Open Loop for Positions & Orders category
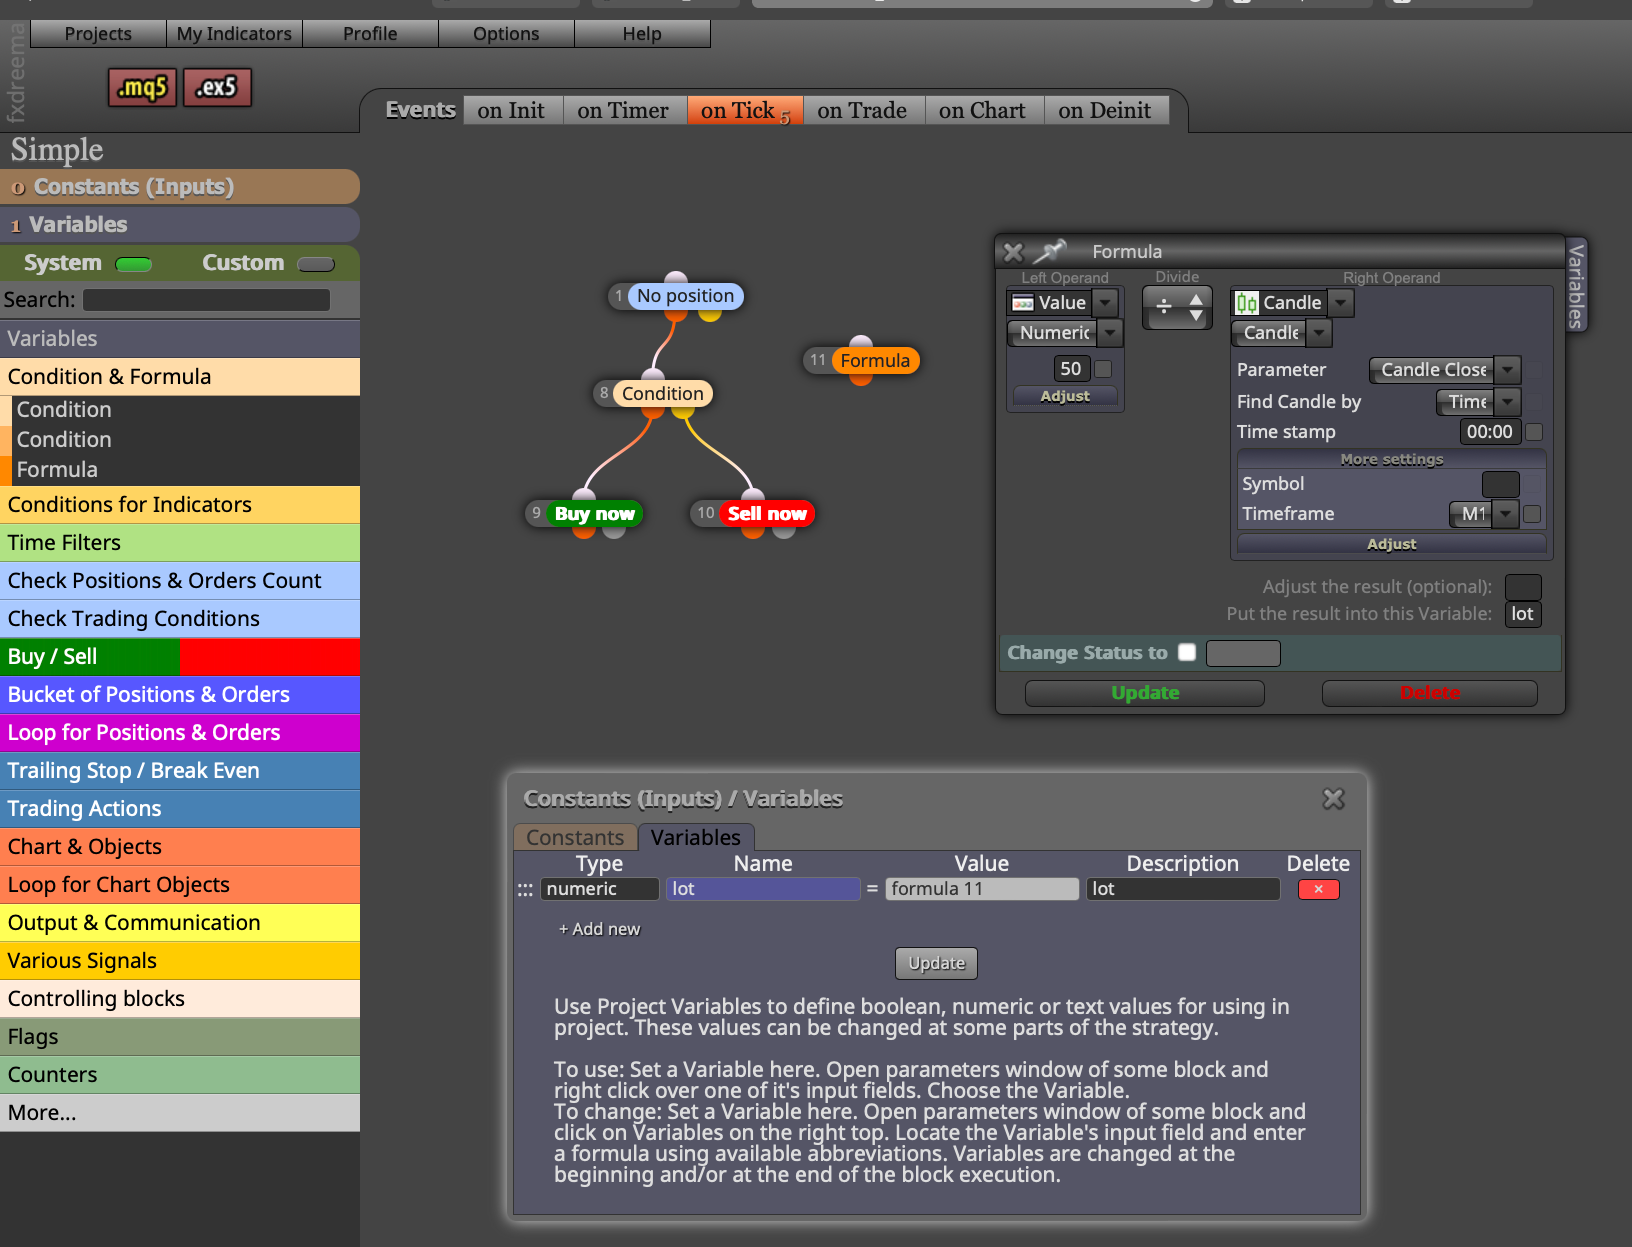1632x1247 pixels. (x=180, y=733)
